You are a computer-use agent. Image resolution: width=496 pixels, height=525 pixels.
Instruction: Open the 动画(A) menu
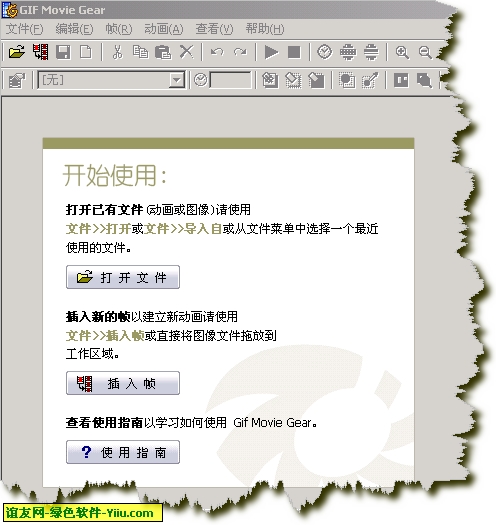tap(164, 29)
